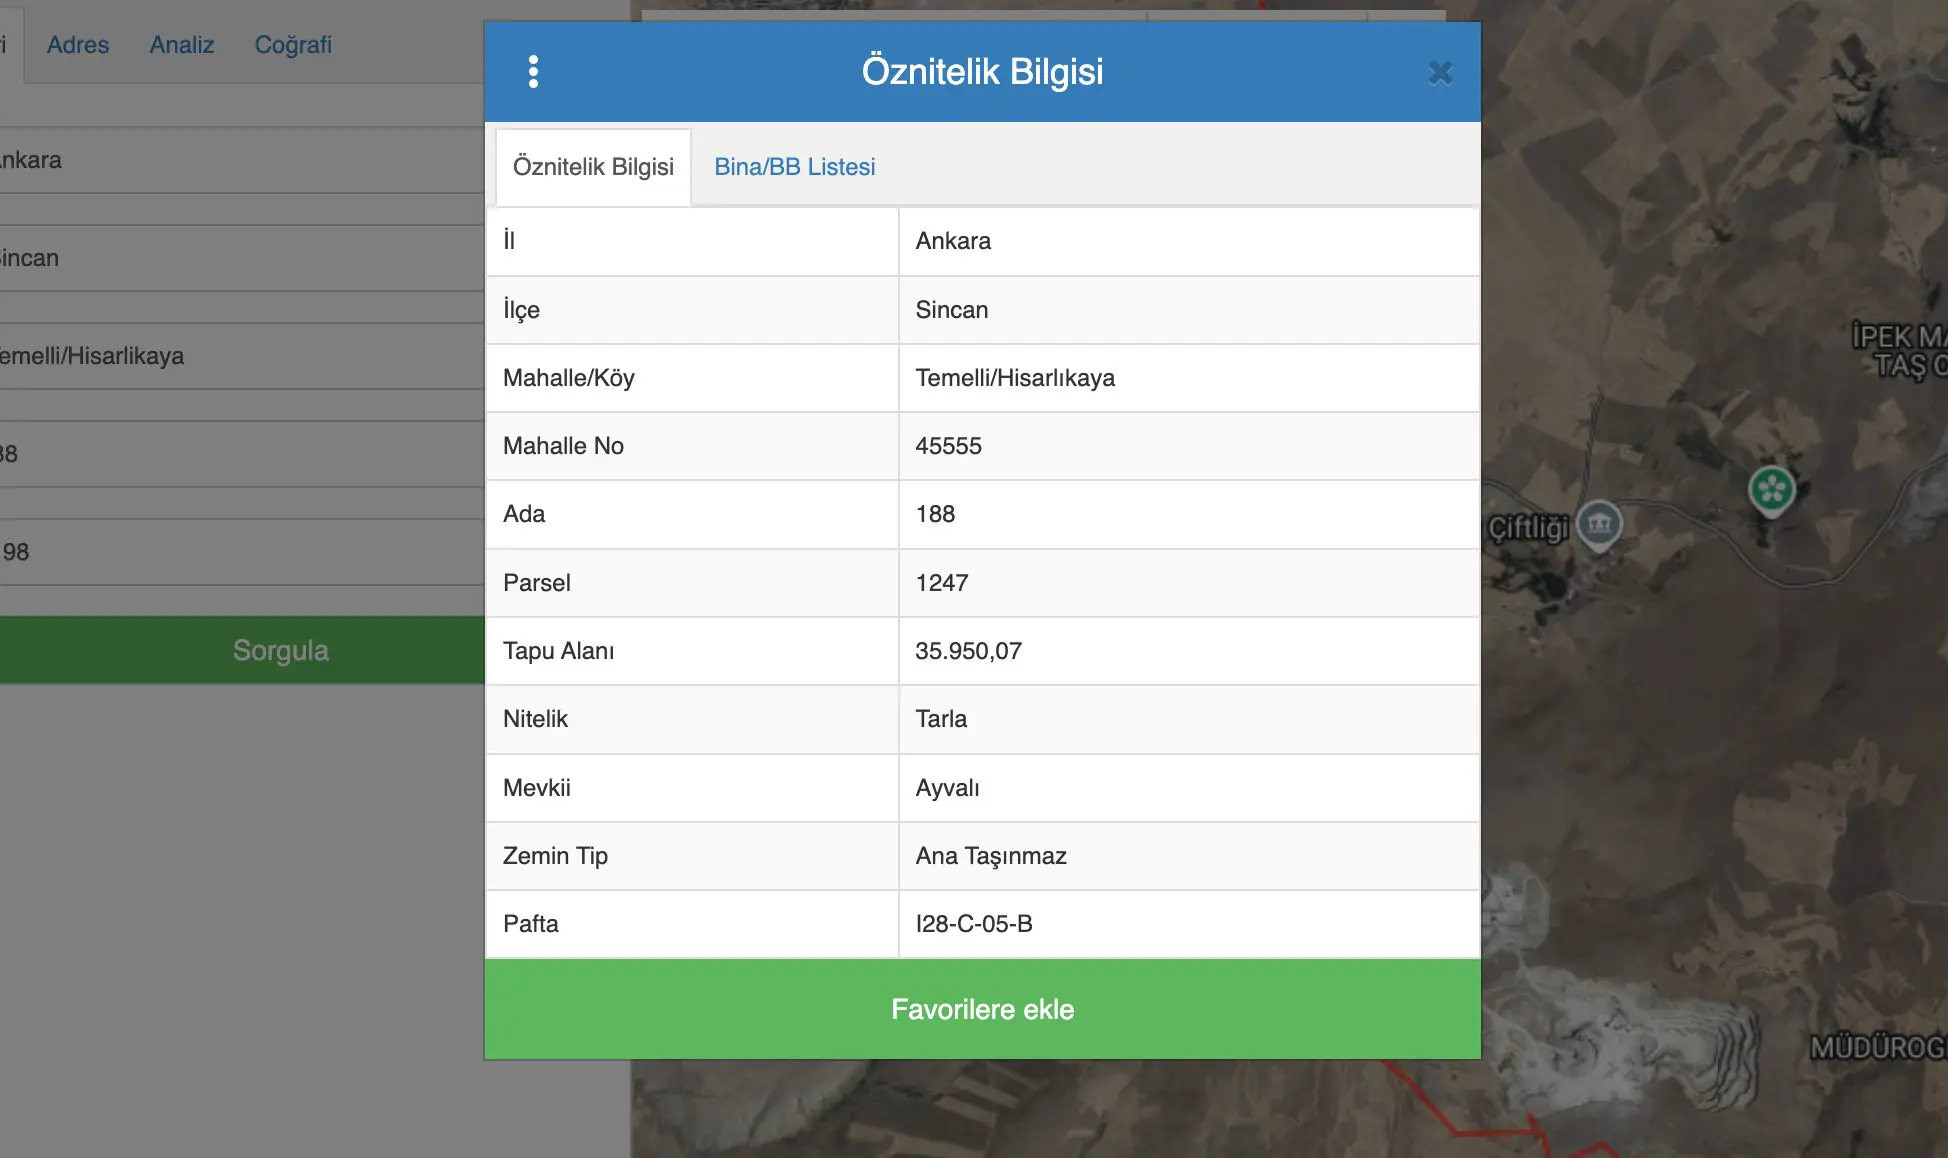Select the Ankara value in the İl row

tap(953, 241)
